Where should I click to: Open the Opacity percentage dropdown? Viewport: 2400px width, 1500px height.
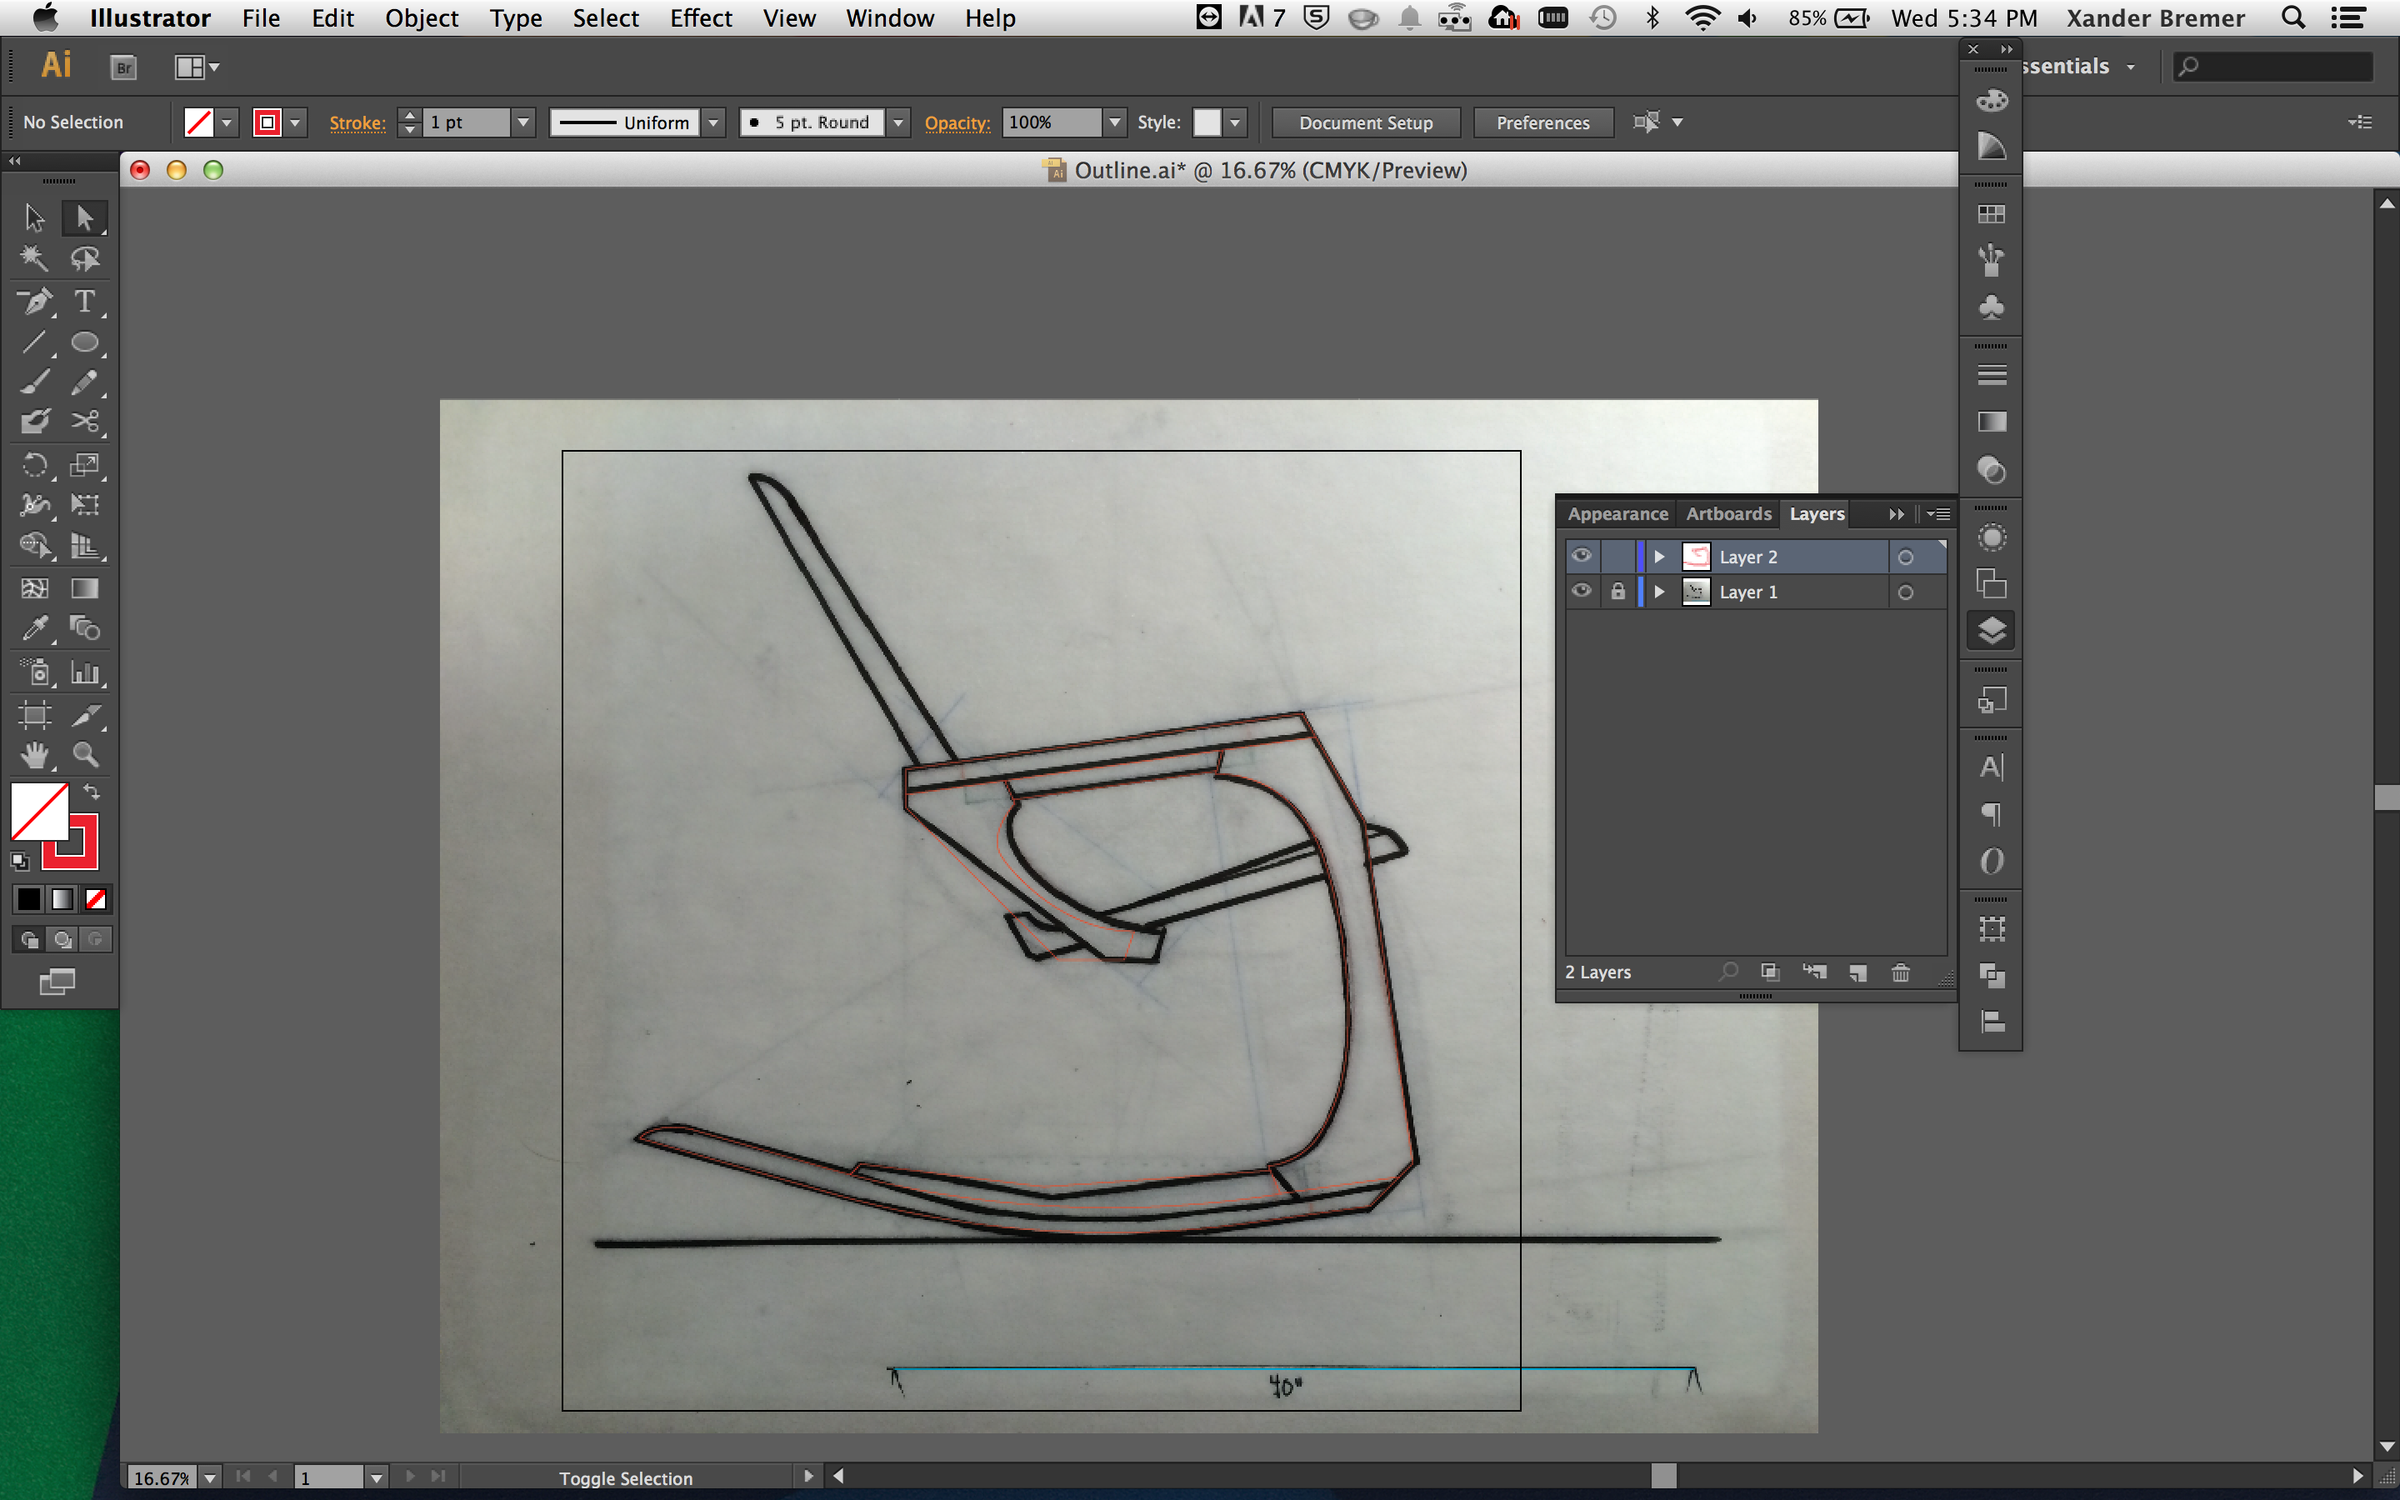point(1114,122)
